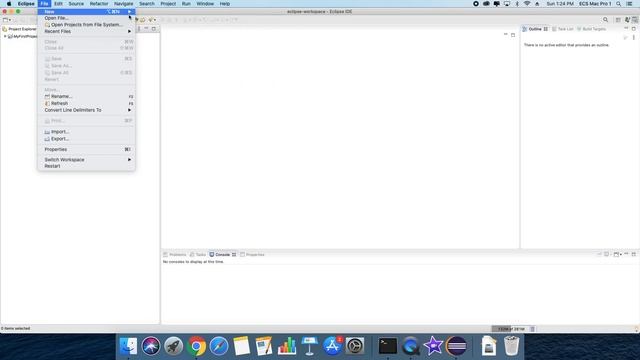The height and width of the screenshot is (360, 640).
Task: Open the Help menu
Action: tap(224, 4)
